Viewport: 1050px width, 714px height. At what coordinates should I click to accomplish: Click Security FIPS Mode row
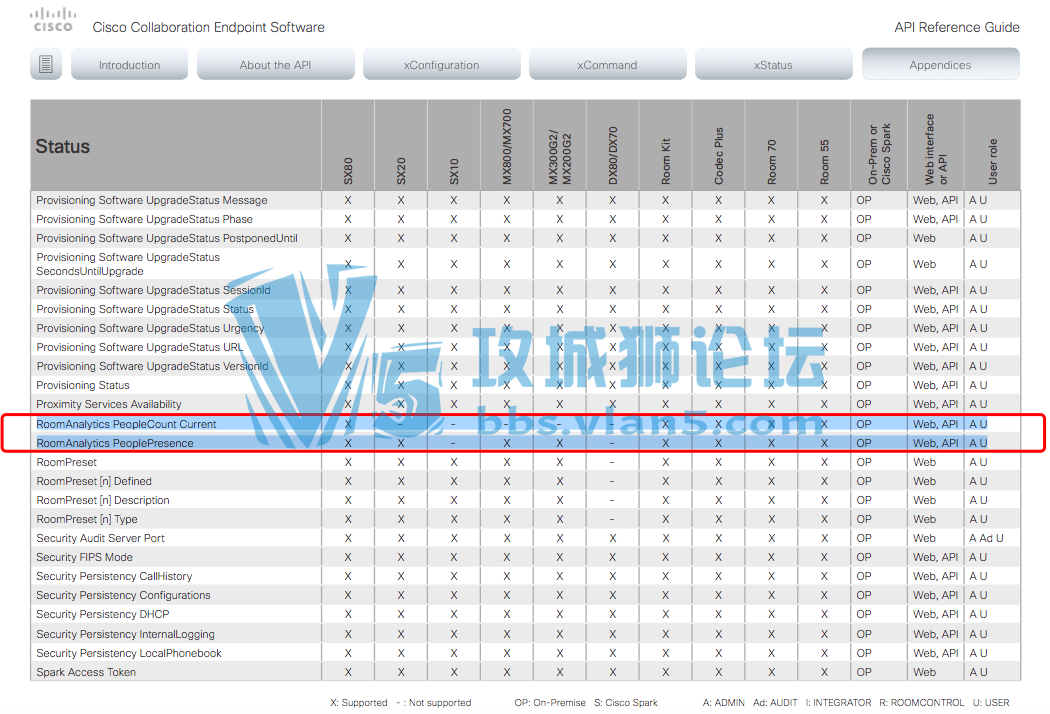[526, 557]
